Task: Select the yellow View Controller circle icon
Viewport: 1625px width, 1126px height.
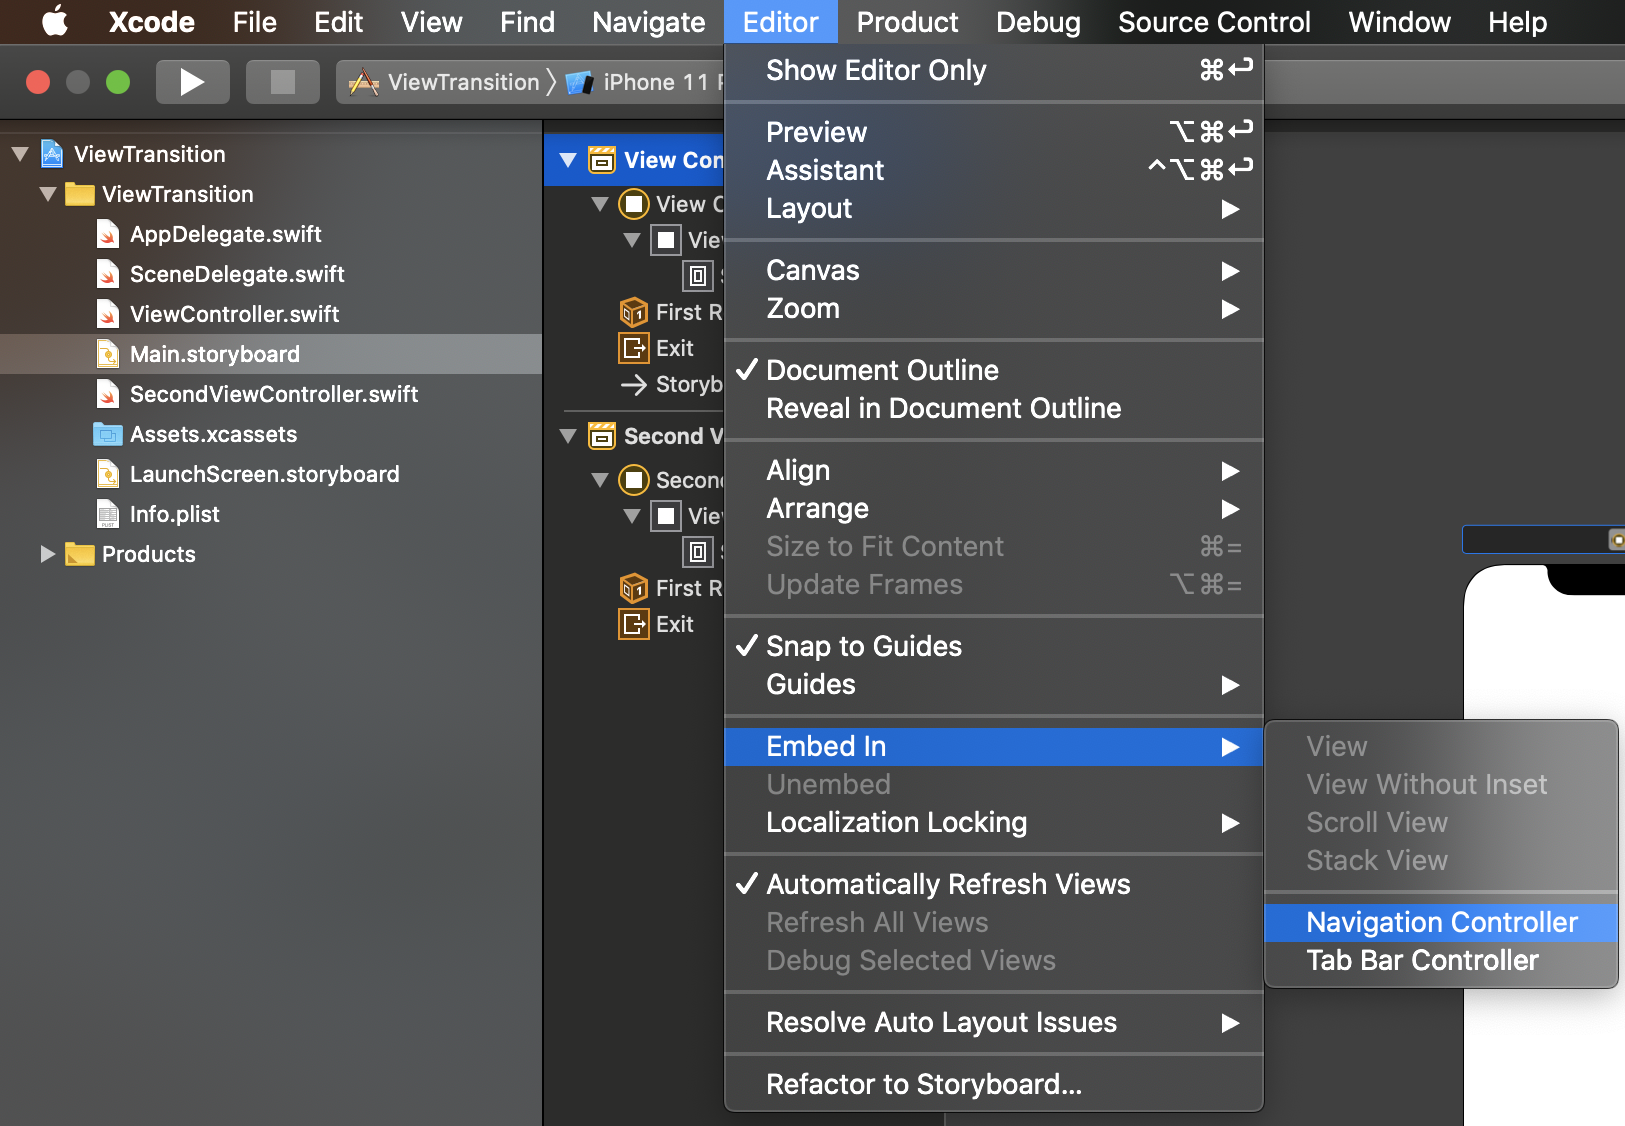Action: click(634, 204)
